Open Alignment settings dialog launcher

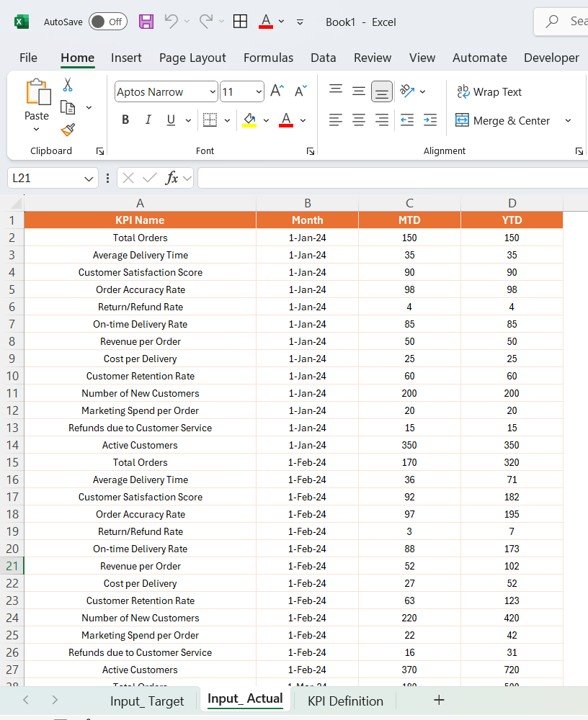point(579,151)
